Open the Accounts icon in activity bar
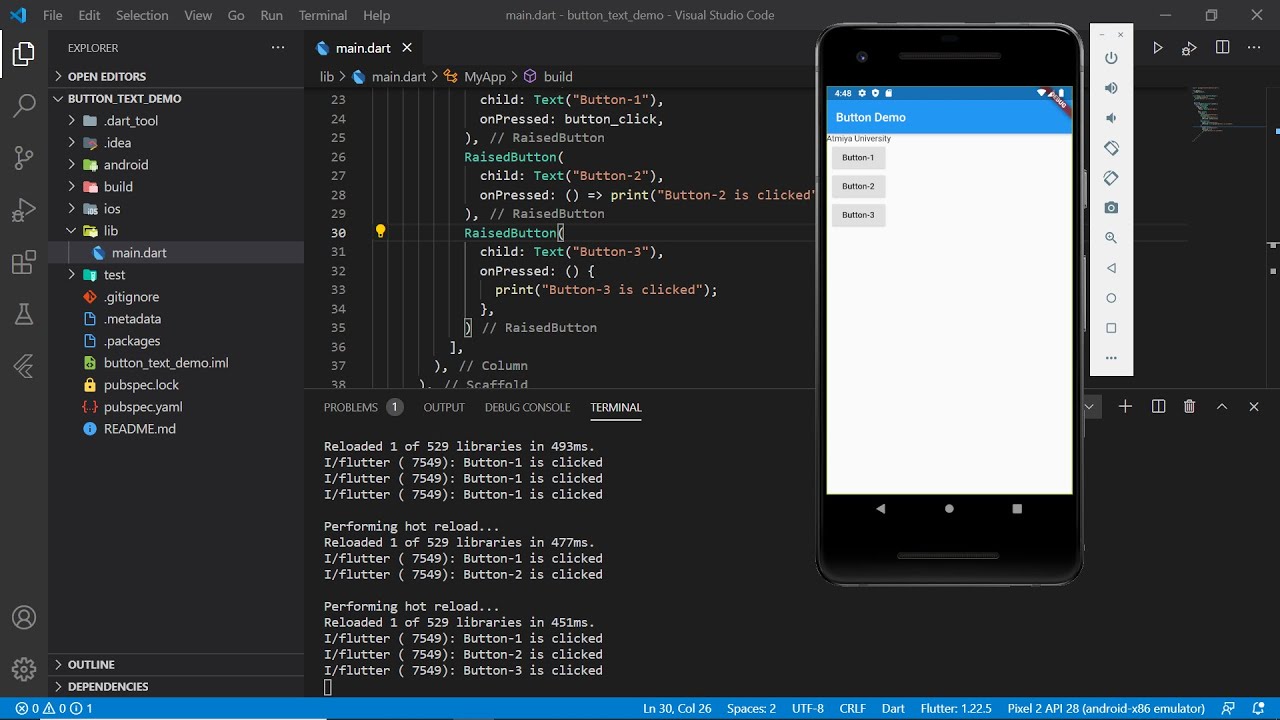 (24, 618)
